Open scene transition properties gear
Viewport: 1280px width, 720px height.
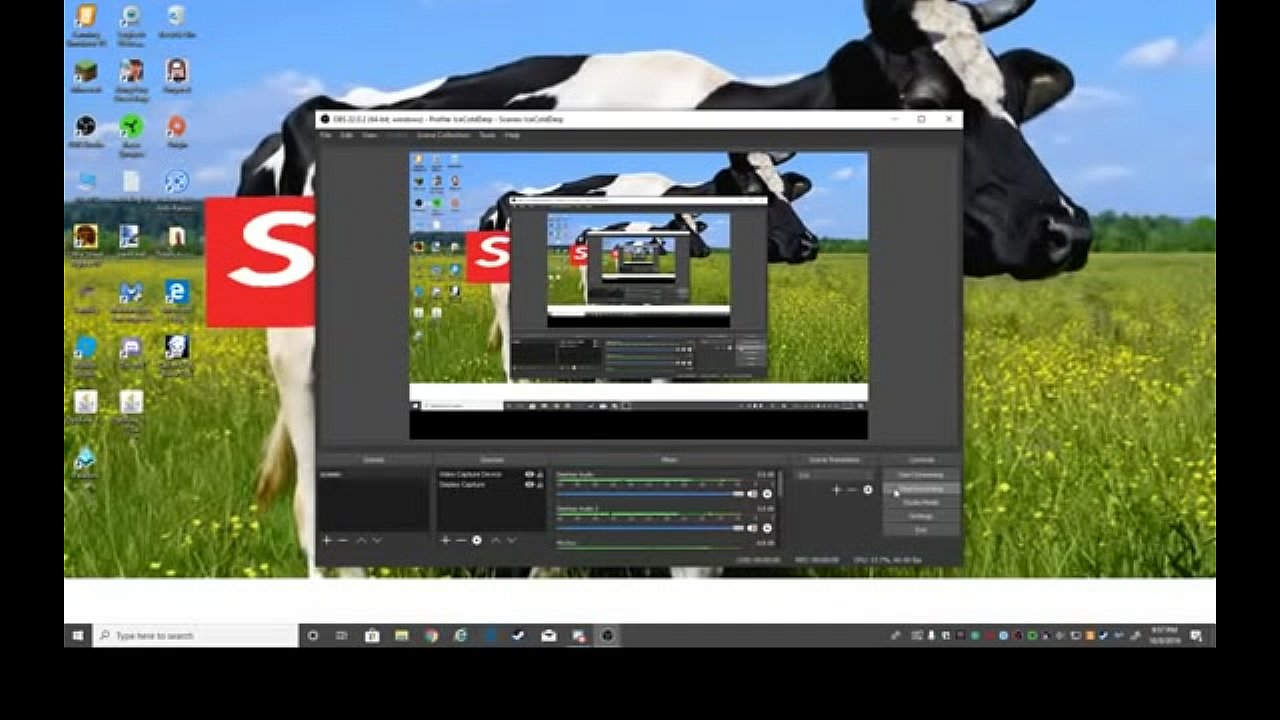868,490
